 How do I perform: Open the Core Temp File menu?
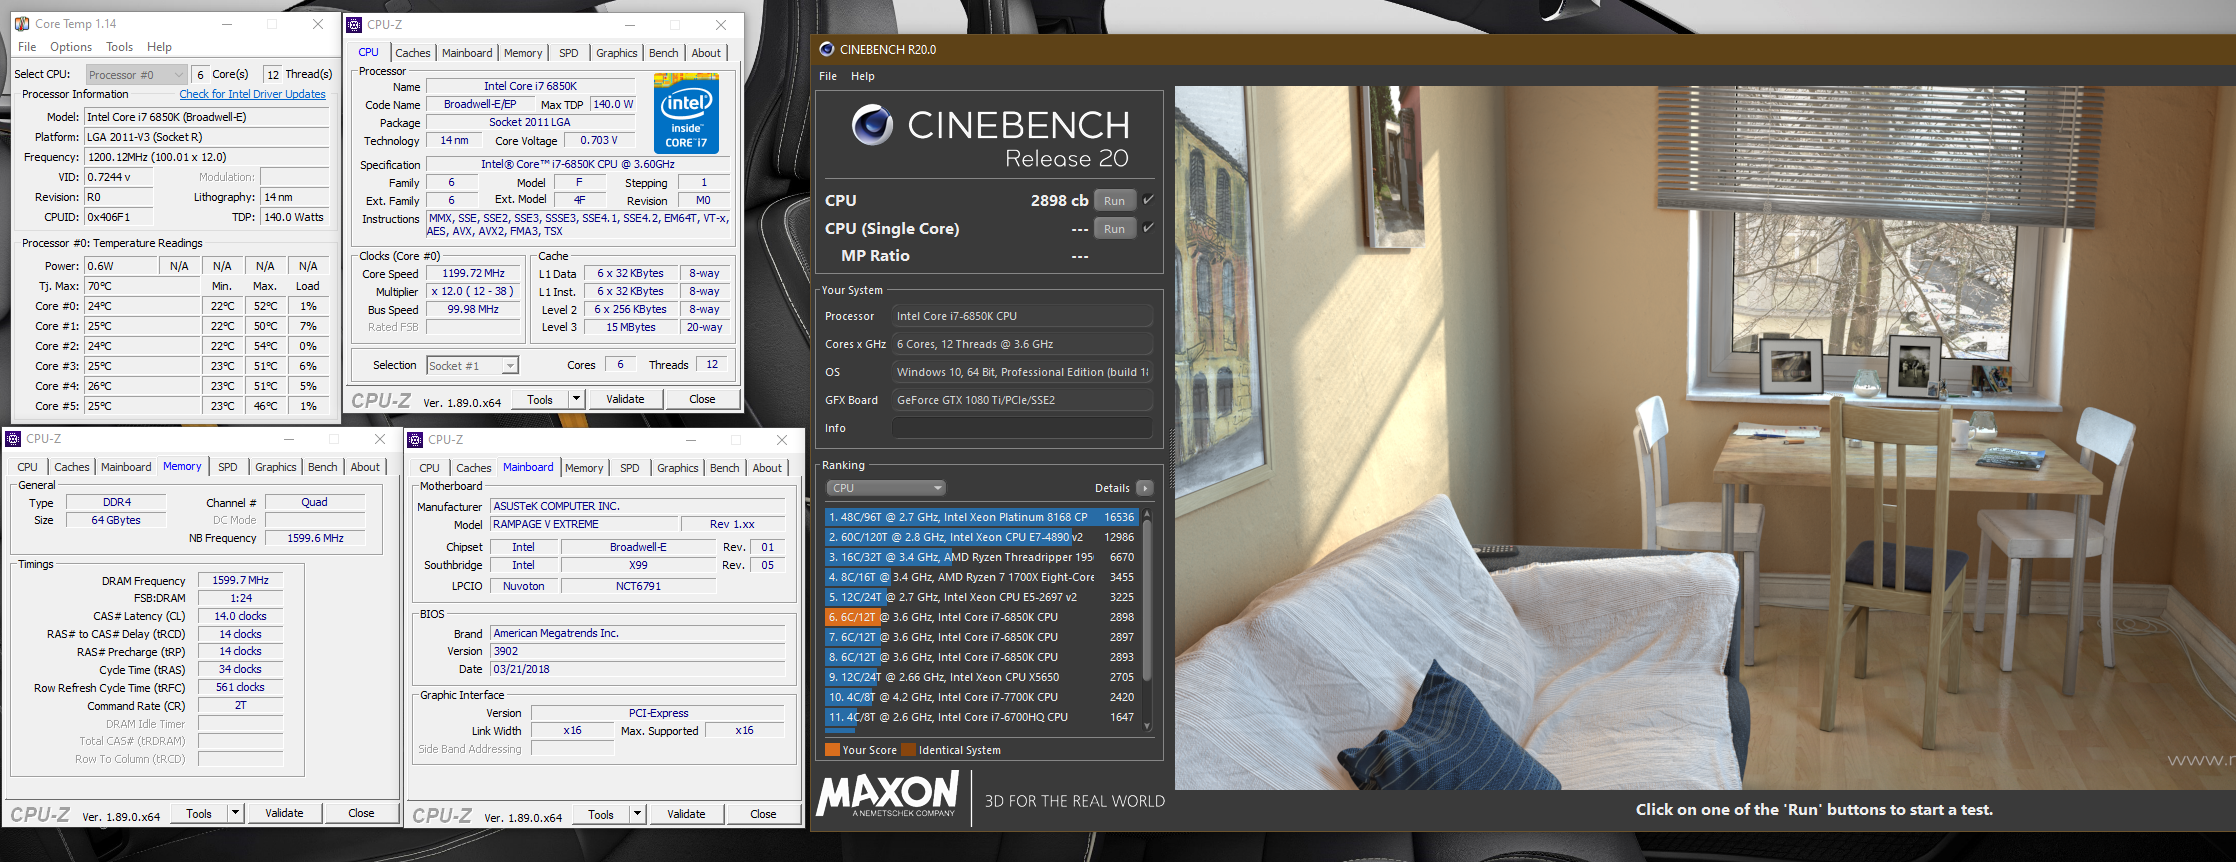tap(27, 47)
